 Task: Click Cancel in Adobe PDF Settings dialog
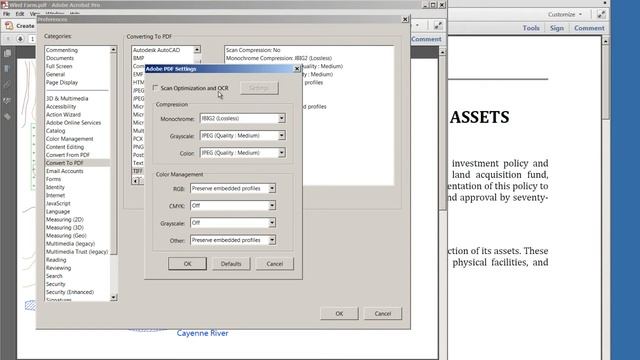click(x=275, y=264)
